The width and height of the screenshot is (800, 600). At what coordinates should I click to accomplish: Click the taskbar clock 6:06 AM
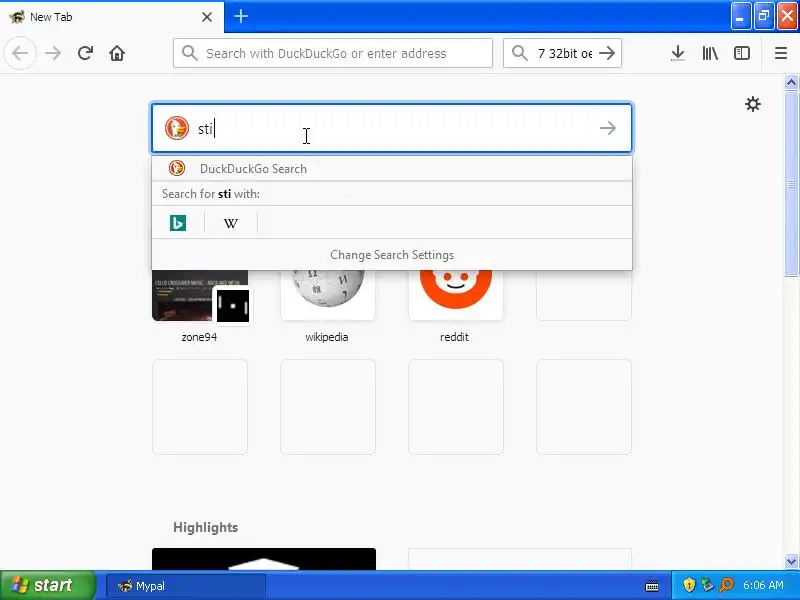coord(763,585)
